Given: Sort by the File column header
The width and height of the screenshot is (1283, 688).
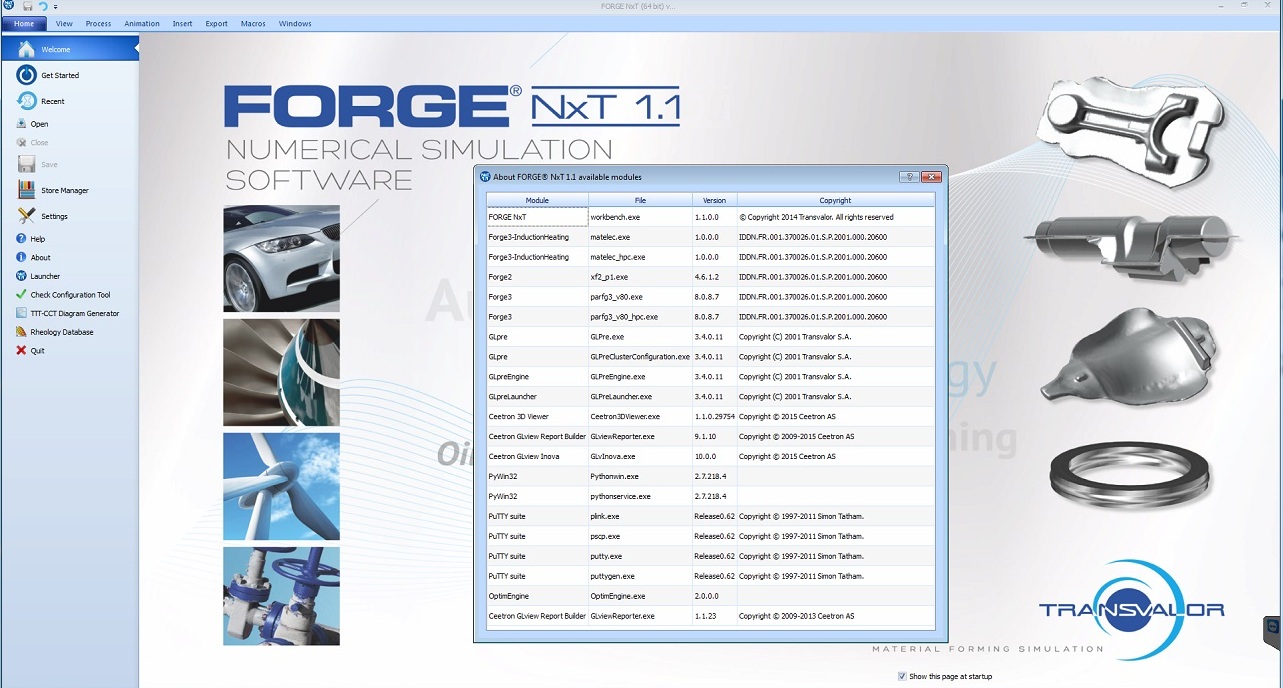Looking at the screenshot, I should 640,200.
